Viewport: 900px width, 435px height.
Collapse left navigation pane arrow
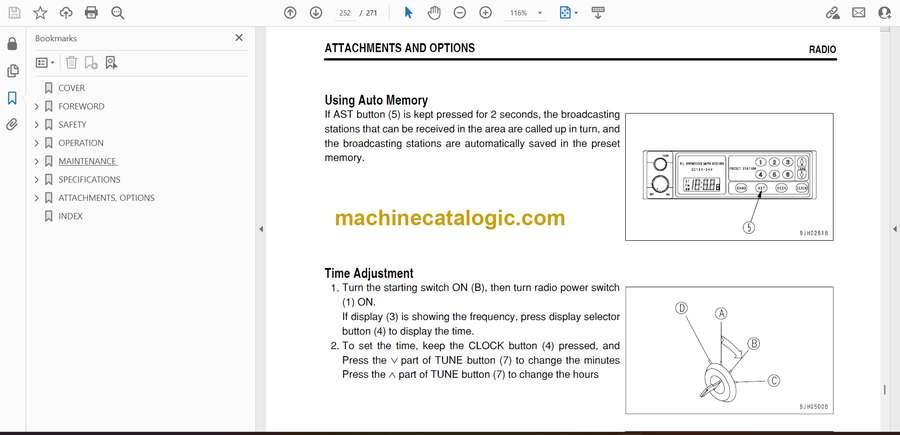tap(261, 229)
